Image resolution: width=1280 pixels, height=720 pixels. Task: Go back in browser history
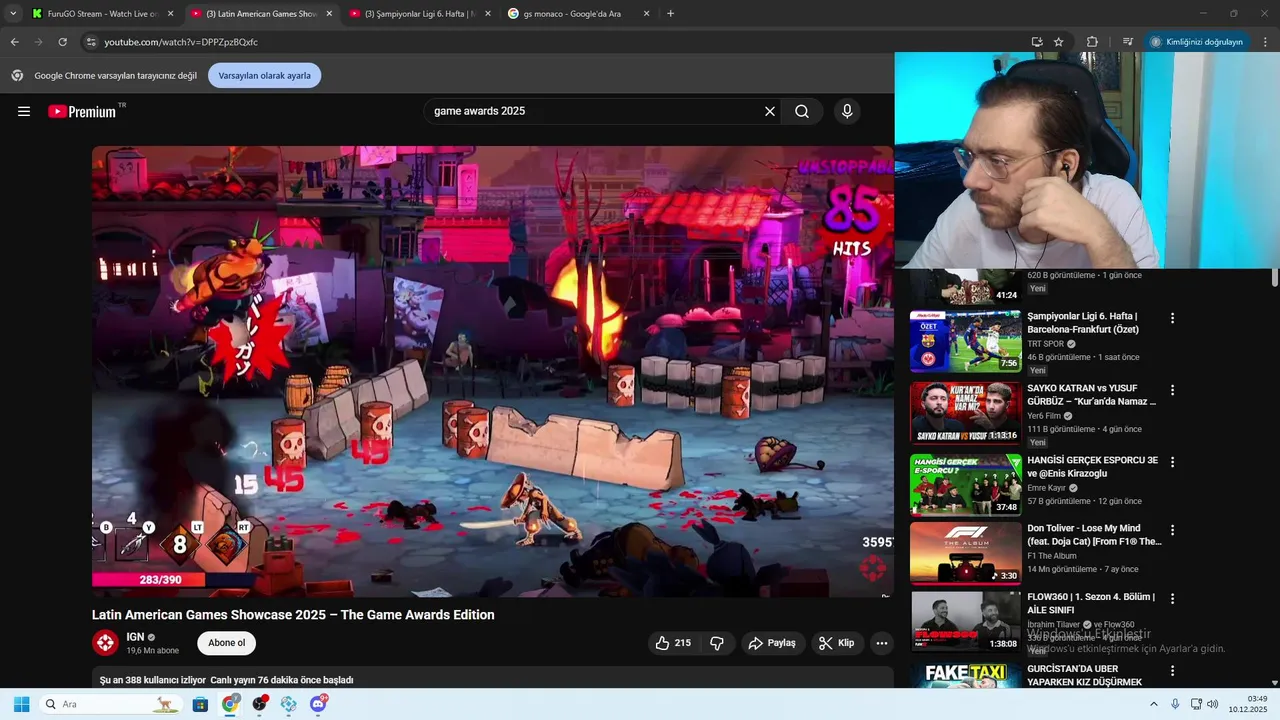[14, 42]
